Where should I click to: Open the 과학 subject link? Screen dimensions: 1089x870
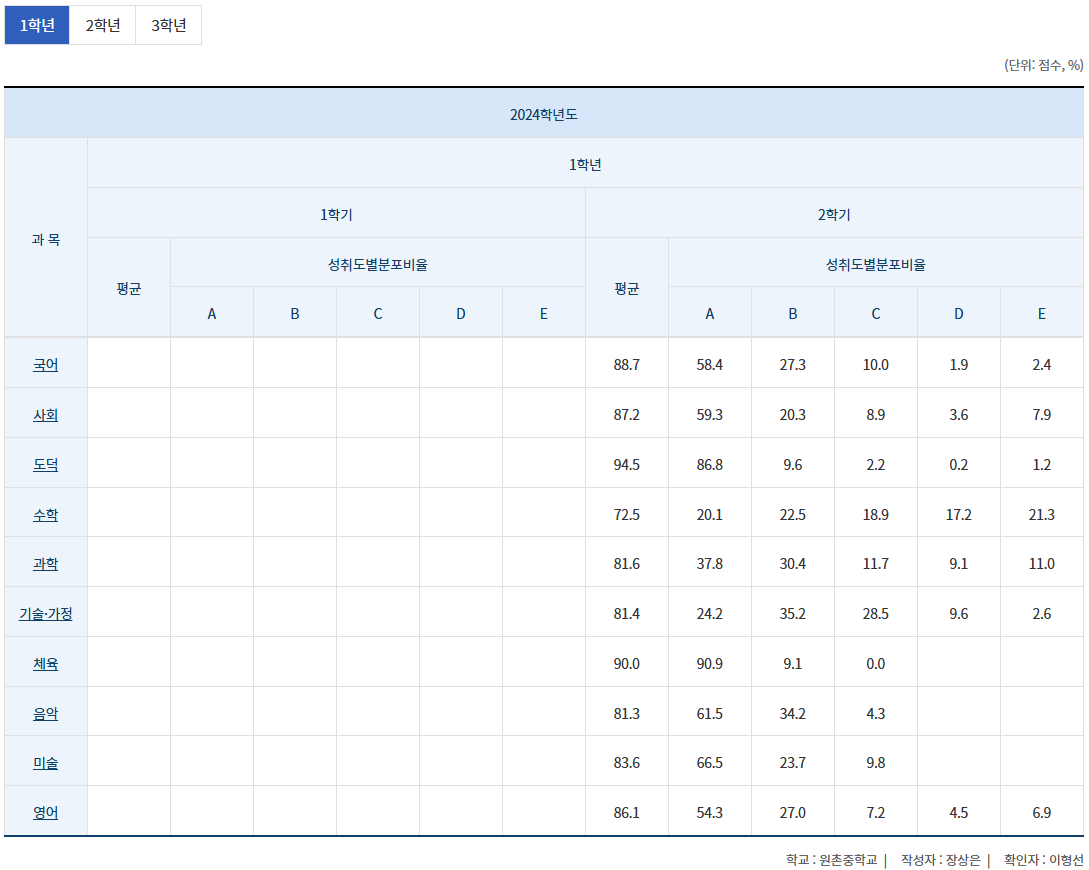(x=46, y=564)
